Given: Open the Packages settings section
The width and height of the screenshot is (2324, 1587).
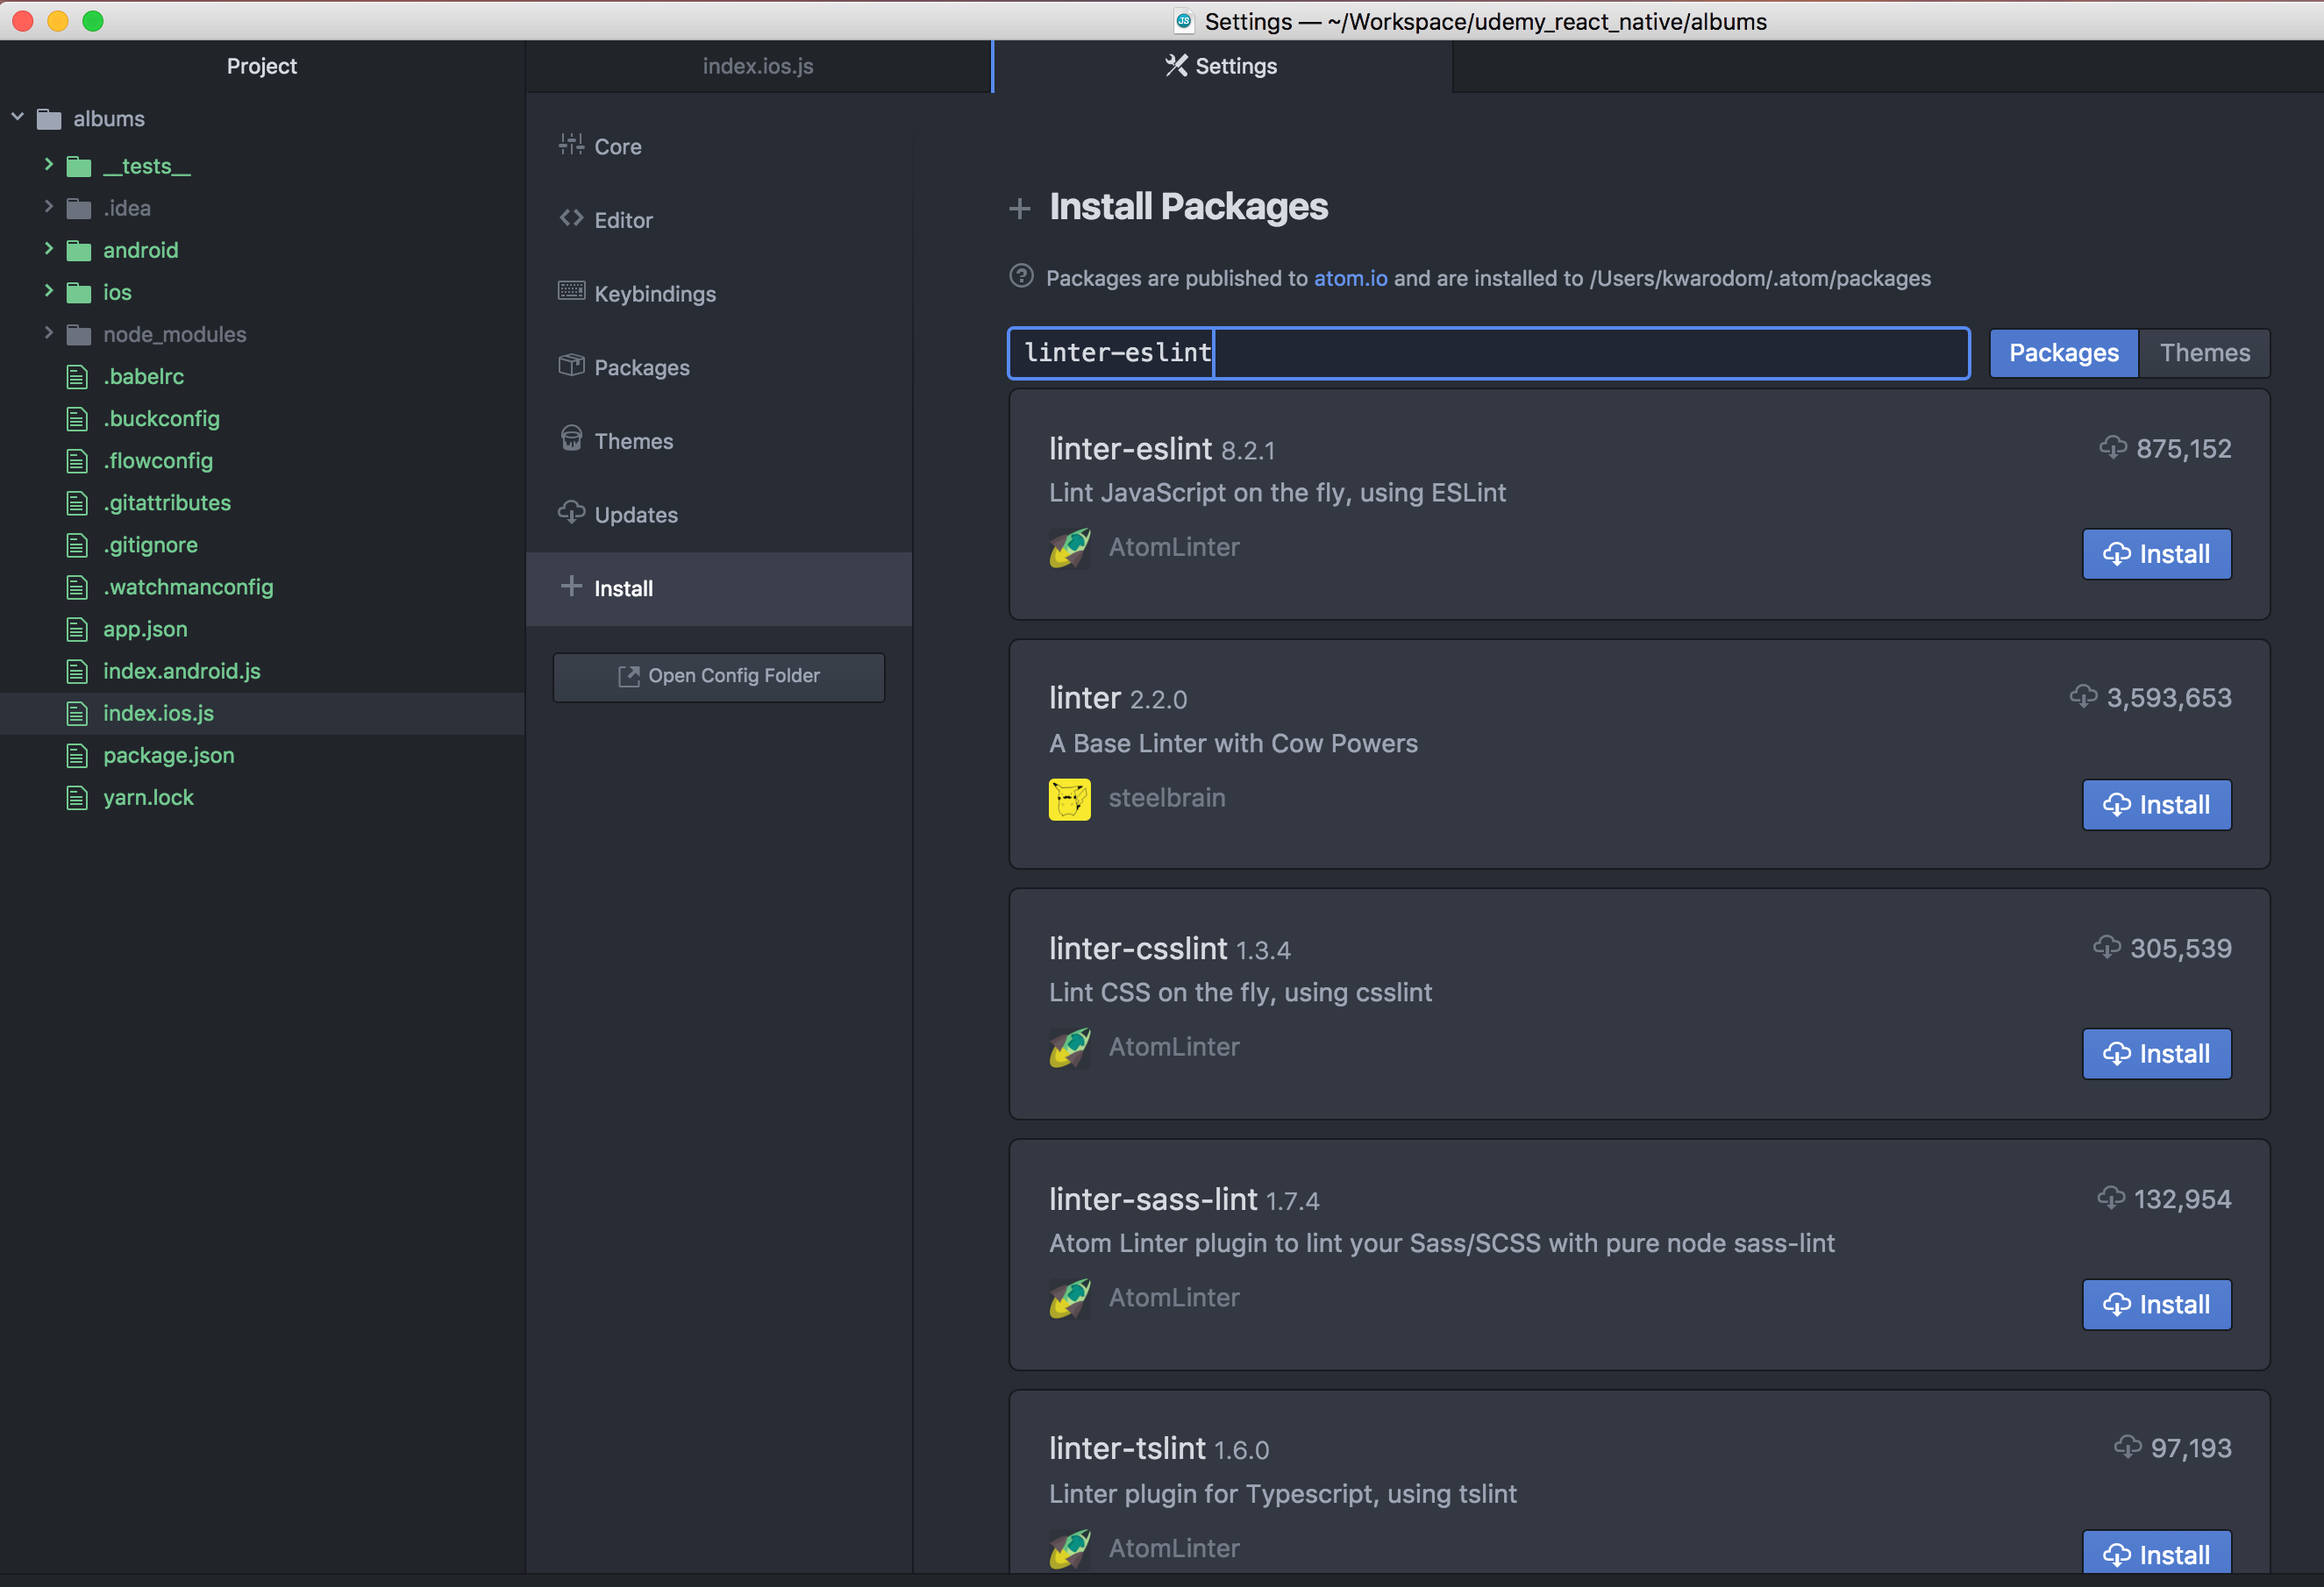Looking at the screenshot, I should click(641, 367).
